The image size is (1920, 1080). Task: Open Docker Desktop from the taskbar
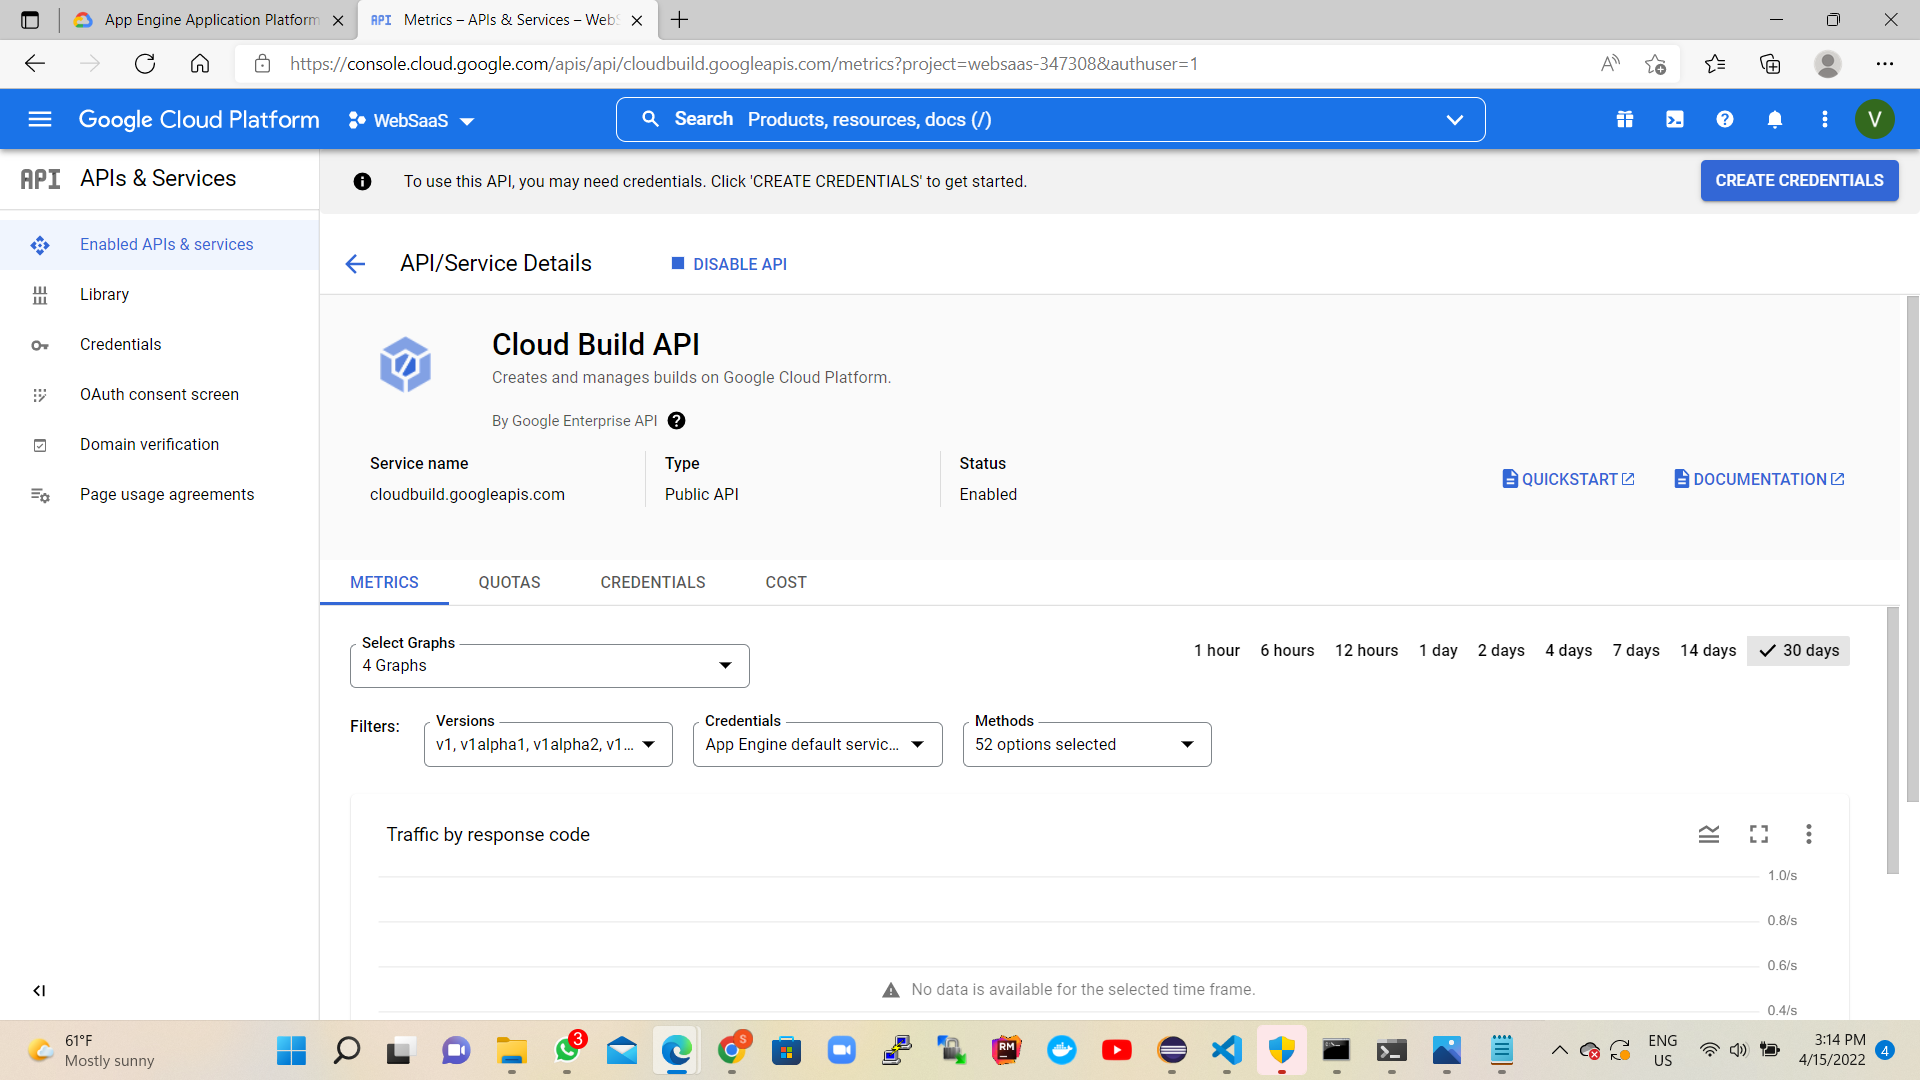click(1062, 1050)
